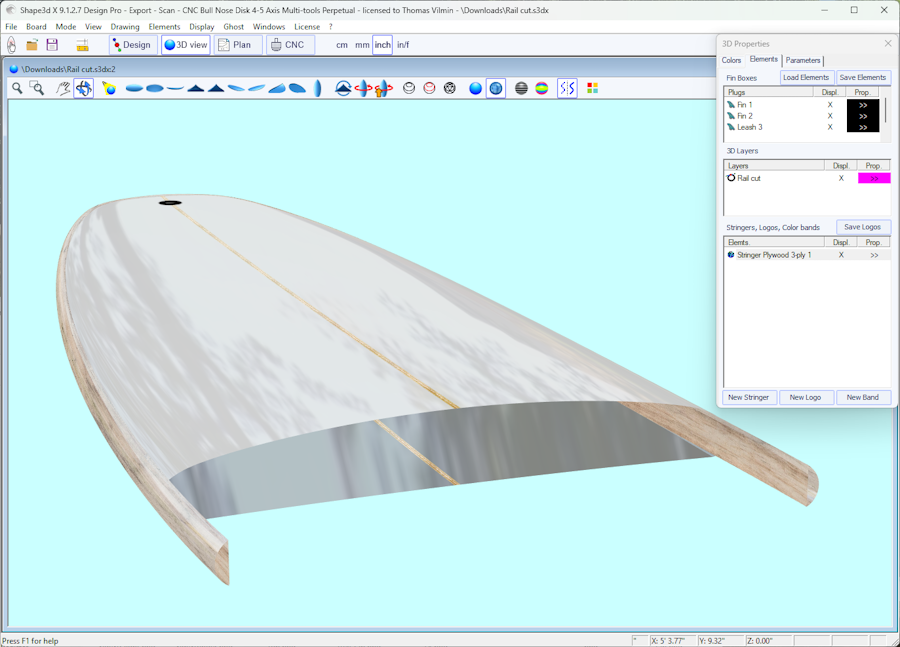This screenshot has width=900, height=647.
Task: Activate the hand pan tool
Action: (x=62, y=88)
